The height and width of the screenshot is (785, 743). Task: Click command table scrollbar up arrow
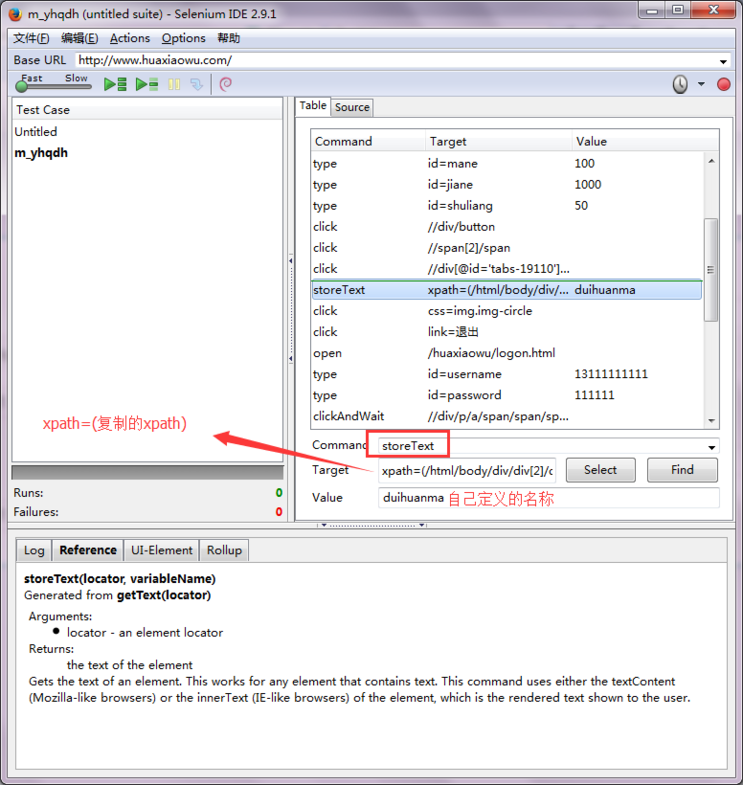pyautogui.click(x=711, y=161)
